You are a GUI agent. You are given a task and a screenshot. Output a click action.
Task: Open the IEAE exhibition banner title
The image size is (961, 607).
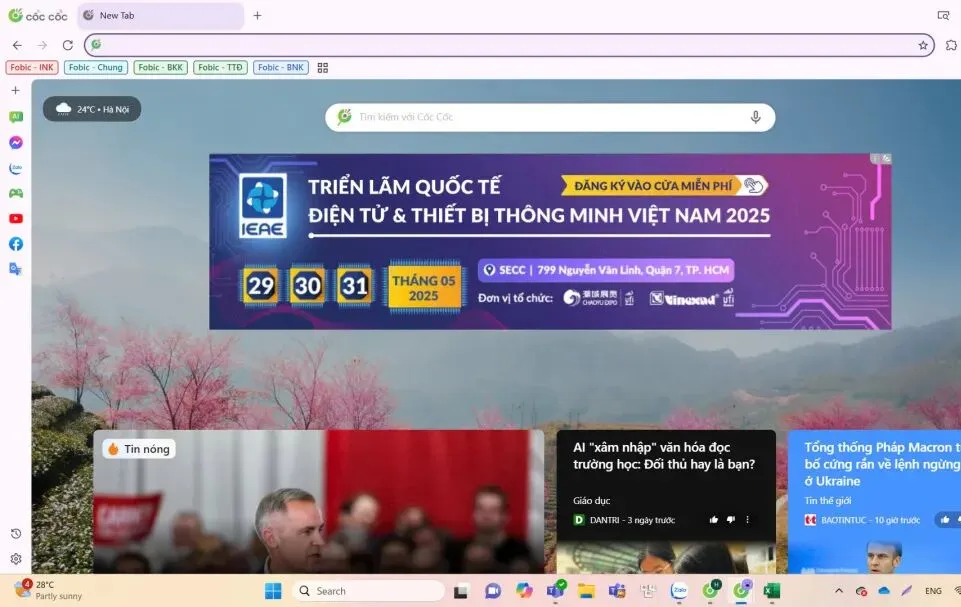coord(539,201)
